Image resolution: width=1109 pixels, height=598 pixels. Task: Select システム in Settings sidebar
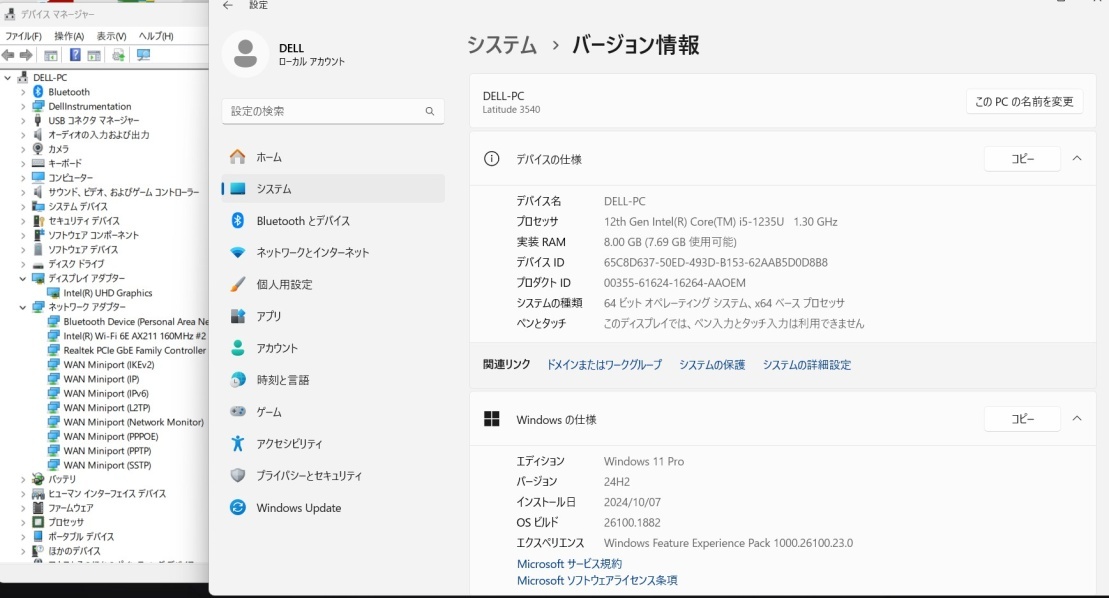pos(332,189)
